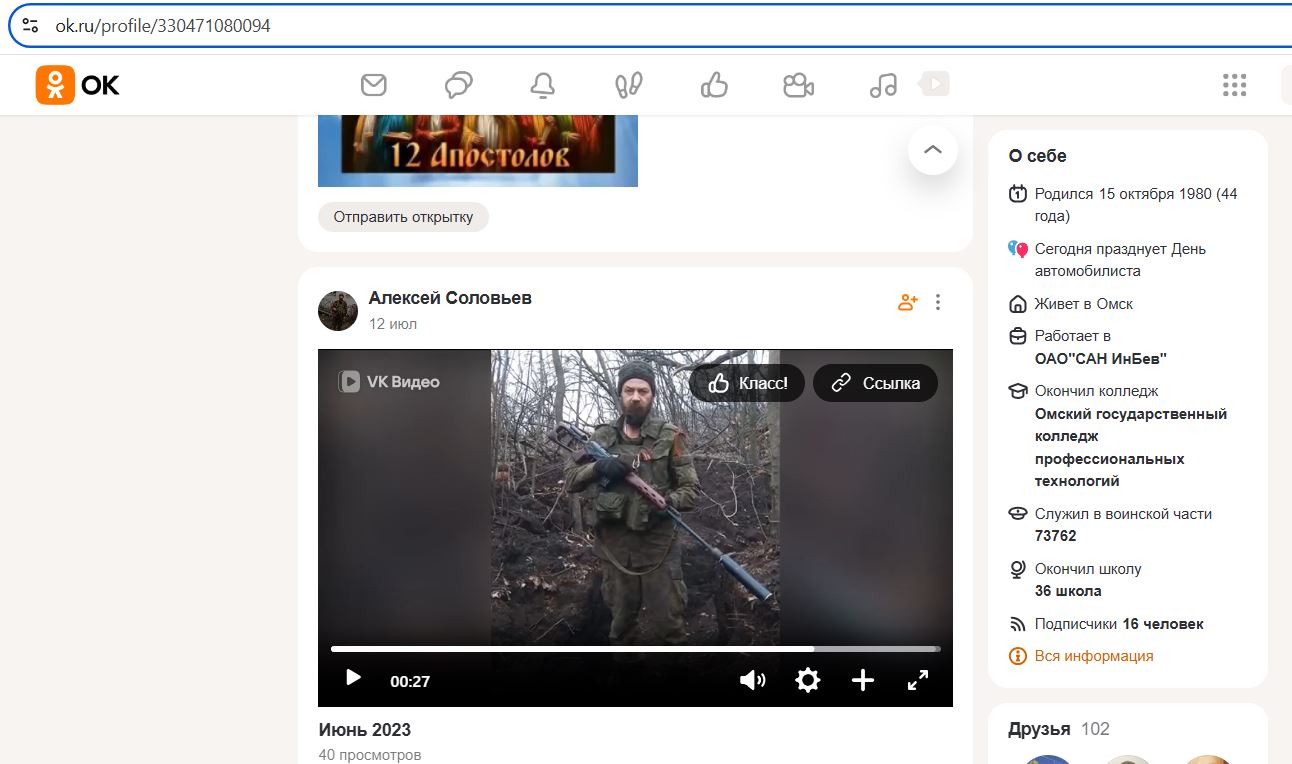The width and height of the screenshot is (1292, 764).
Task: Click the 'Родился 15 октября 1980' line
Action: pos(1136,205)
